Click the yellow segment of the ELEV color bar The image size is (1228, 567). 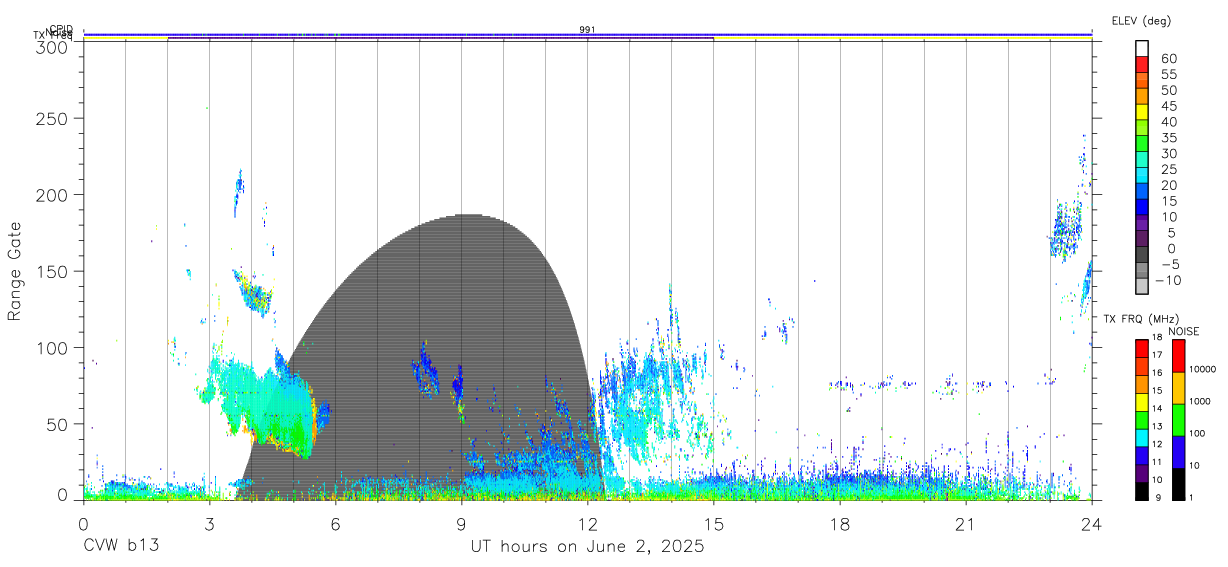tap(1142, 111)
